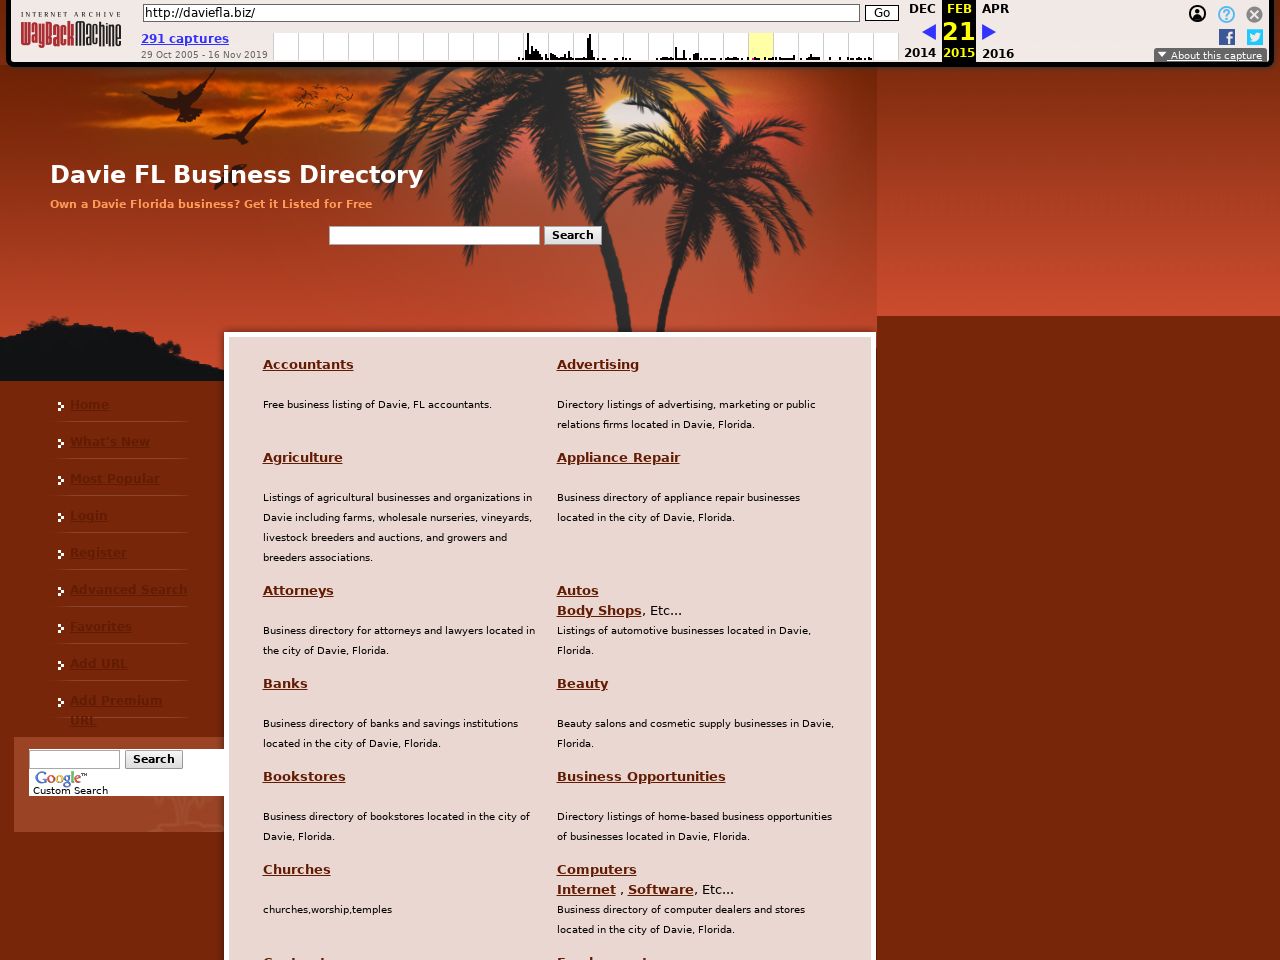This screenshot has width=1280, height=960.
Task: Click the Wayback Machine logo
Action: click(71, 31)
